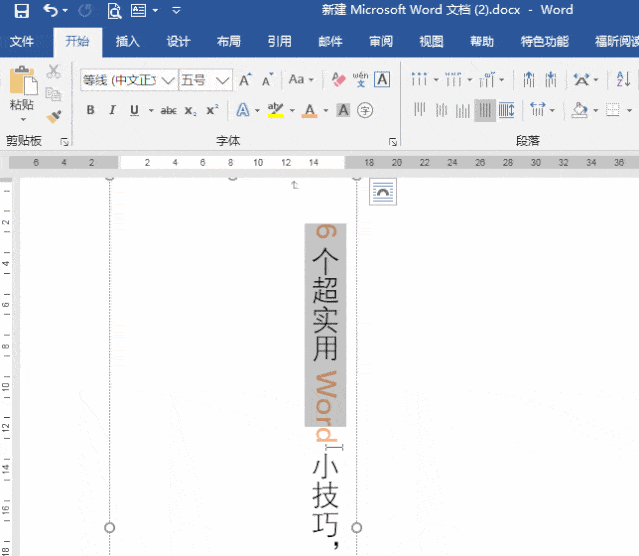
Task: Click the Clear Formatting eraser icon
Action: click(338, 79)
